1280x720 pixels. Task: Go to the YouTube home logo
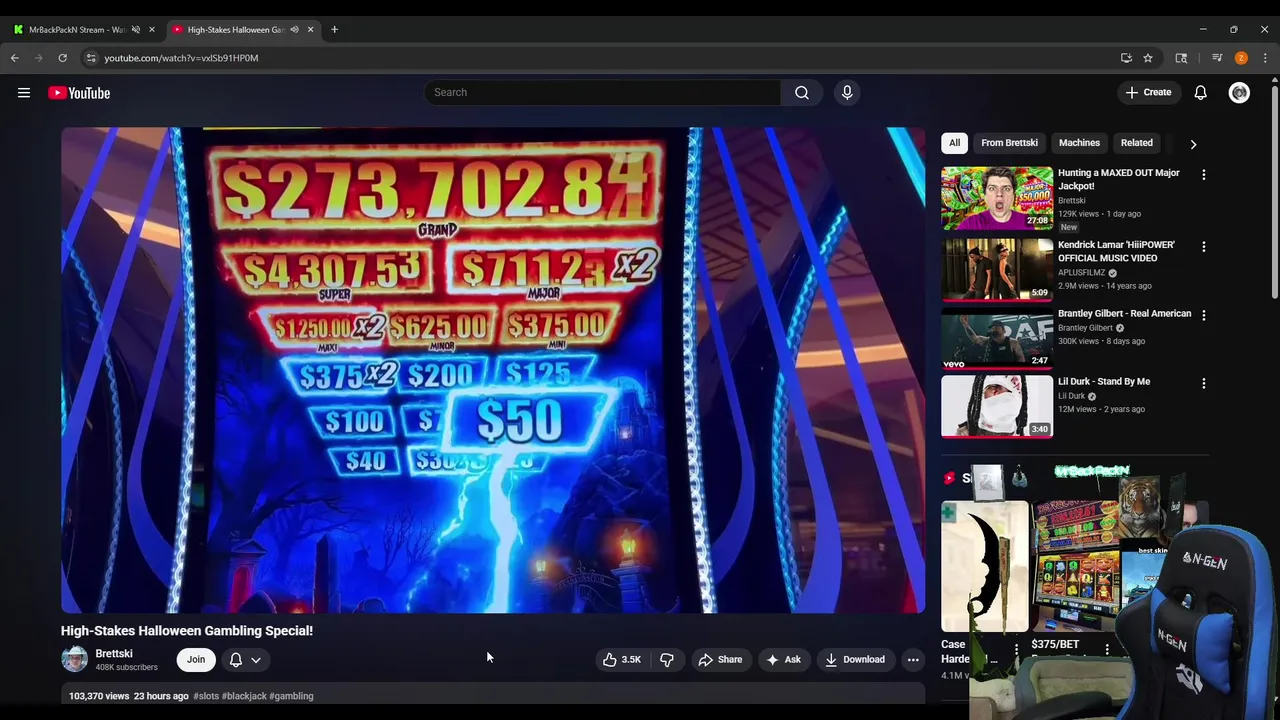pos(79,93)
